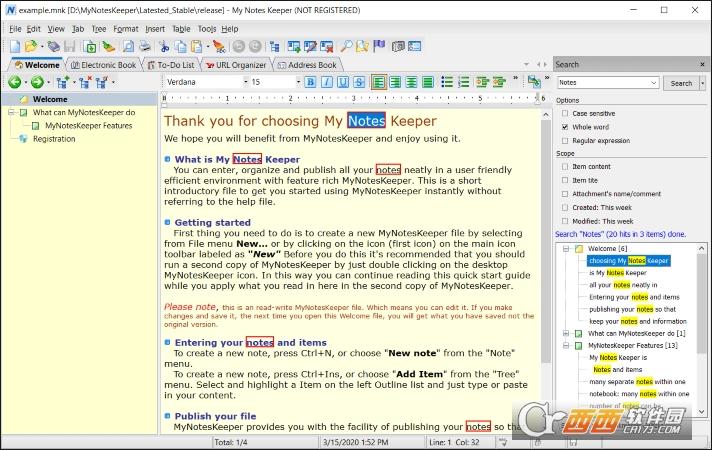This screenshot has height=450, width=712.
Task: Click the Paste clipboard icon
Action: 196,46
